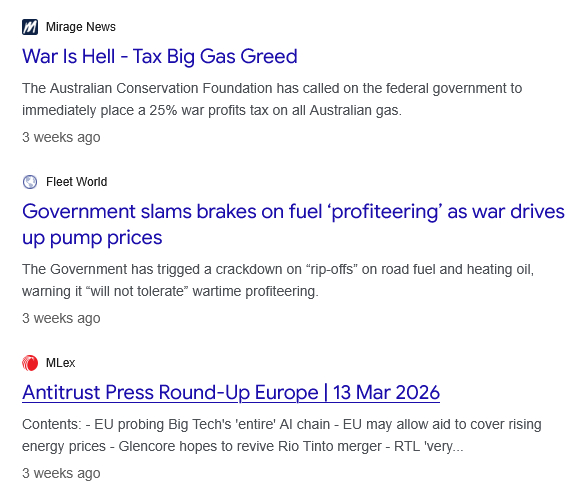Screen dimensions: 576x502
Task: Open the 'Government slams brakes on fuel profiteering' headline
Action: (x=293, y=224)
